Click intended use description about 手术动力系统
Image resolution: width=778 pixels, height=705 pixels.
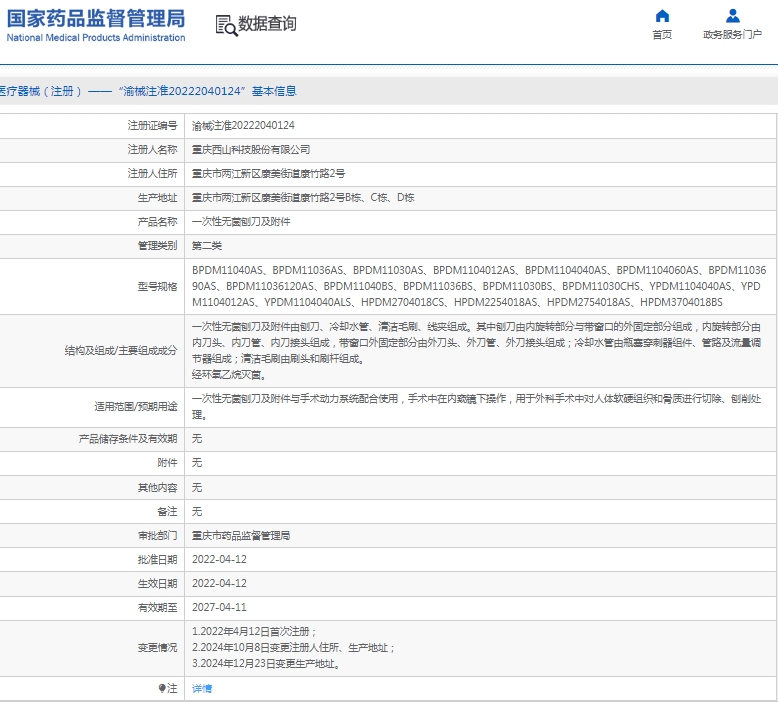(x=476, y=406)
